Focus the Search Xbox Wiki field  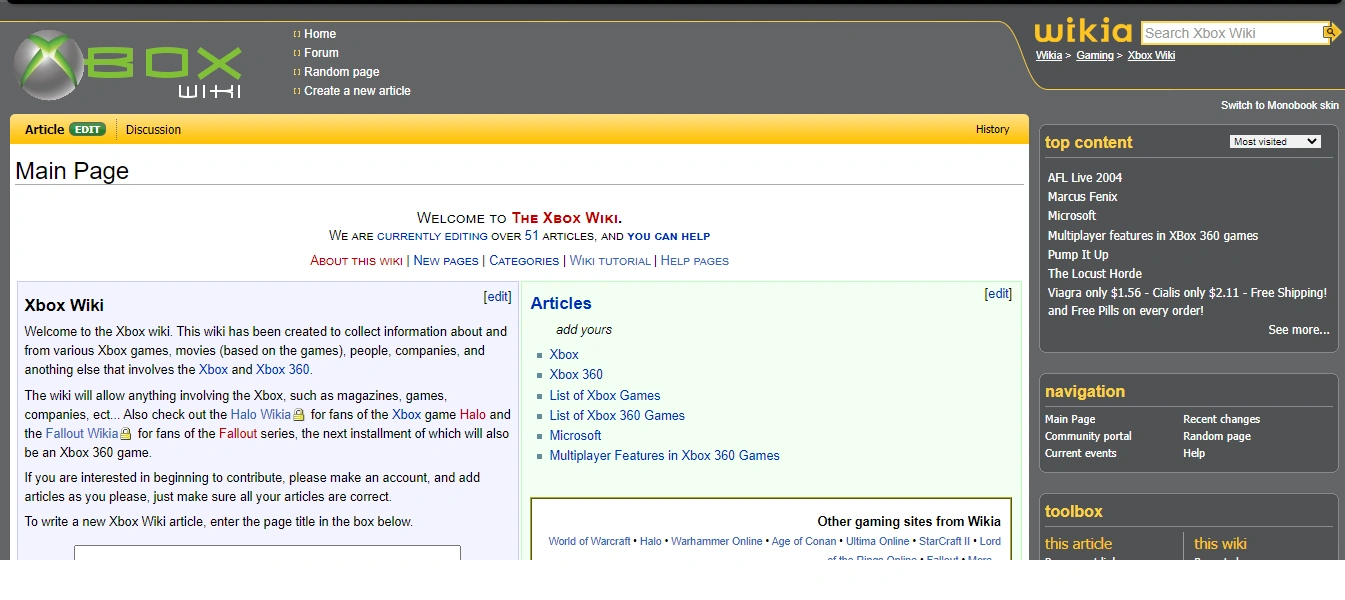(1231, 33)
